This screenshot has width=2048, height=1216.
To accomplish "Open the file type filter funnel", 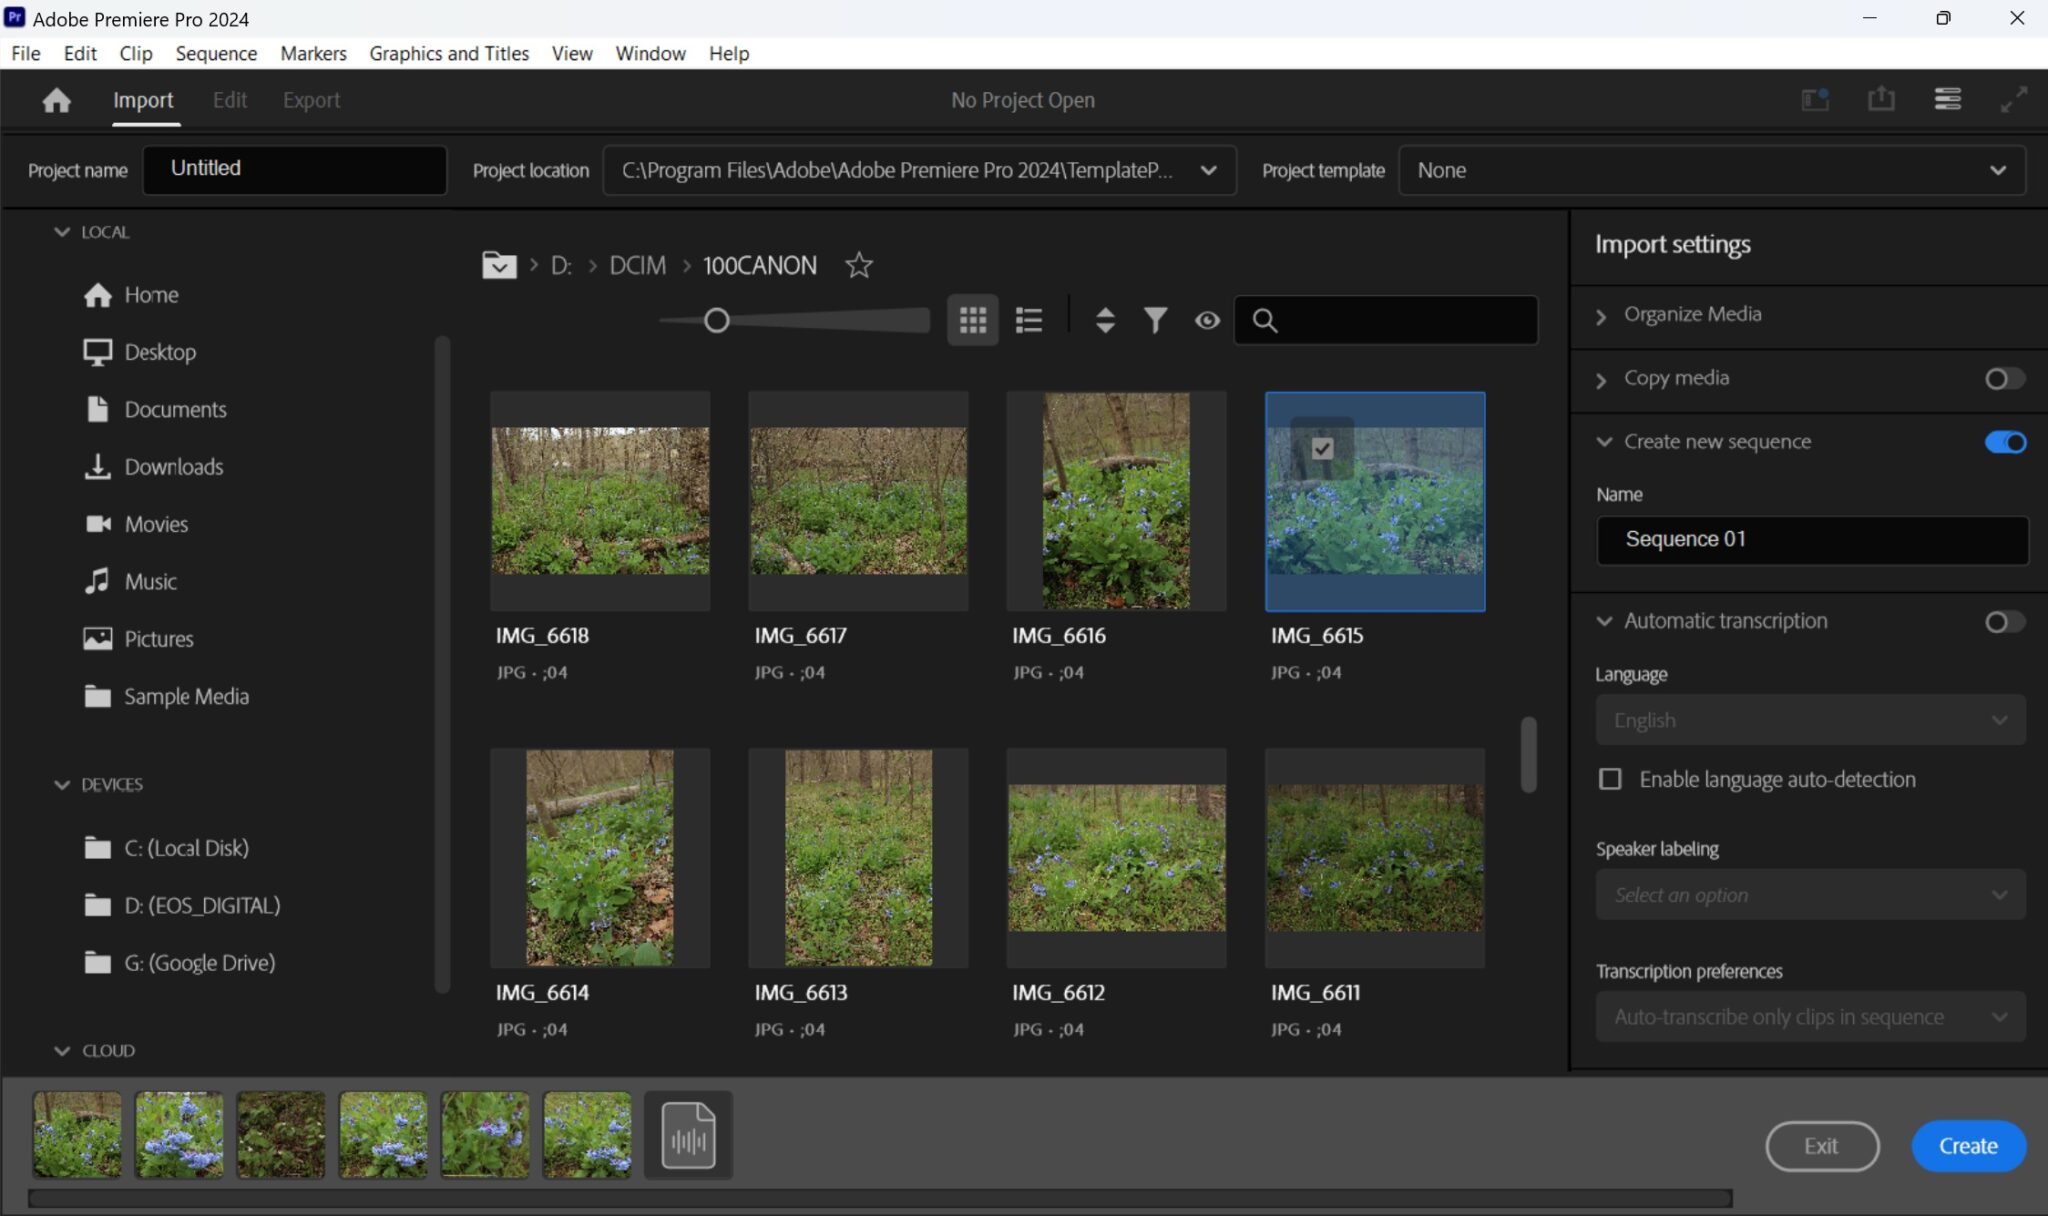I will pos(1155,320).
